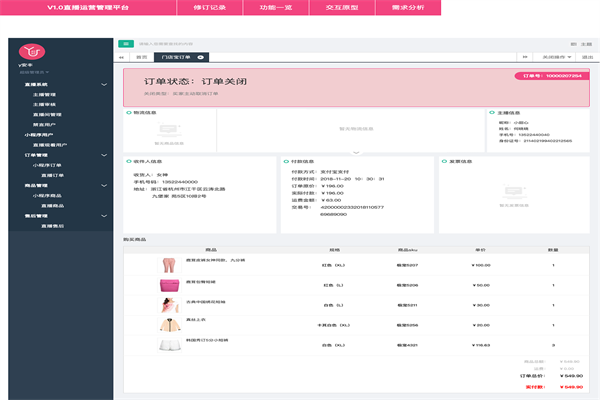Screen dimensions: 600x400
Task: Select 小程序用户 in the sidebar
Action: click(x=39, y=135)
